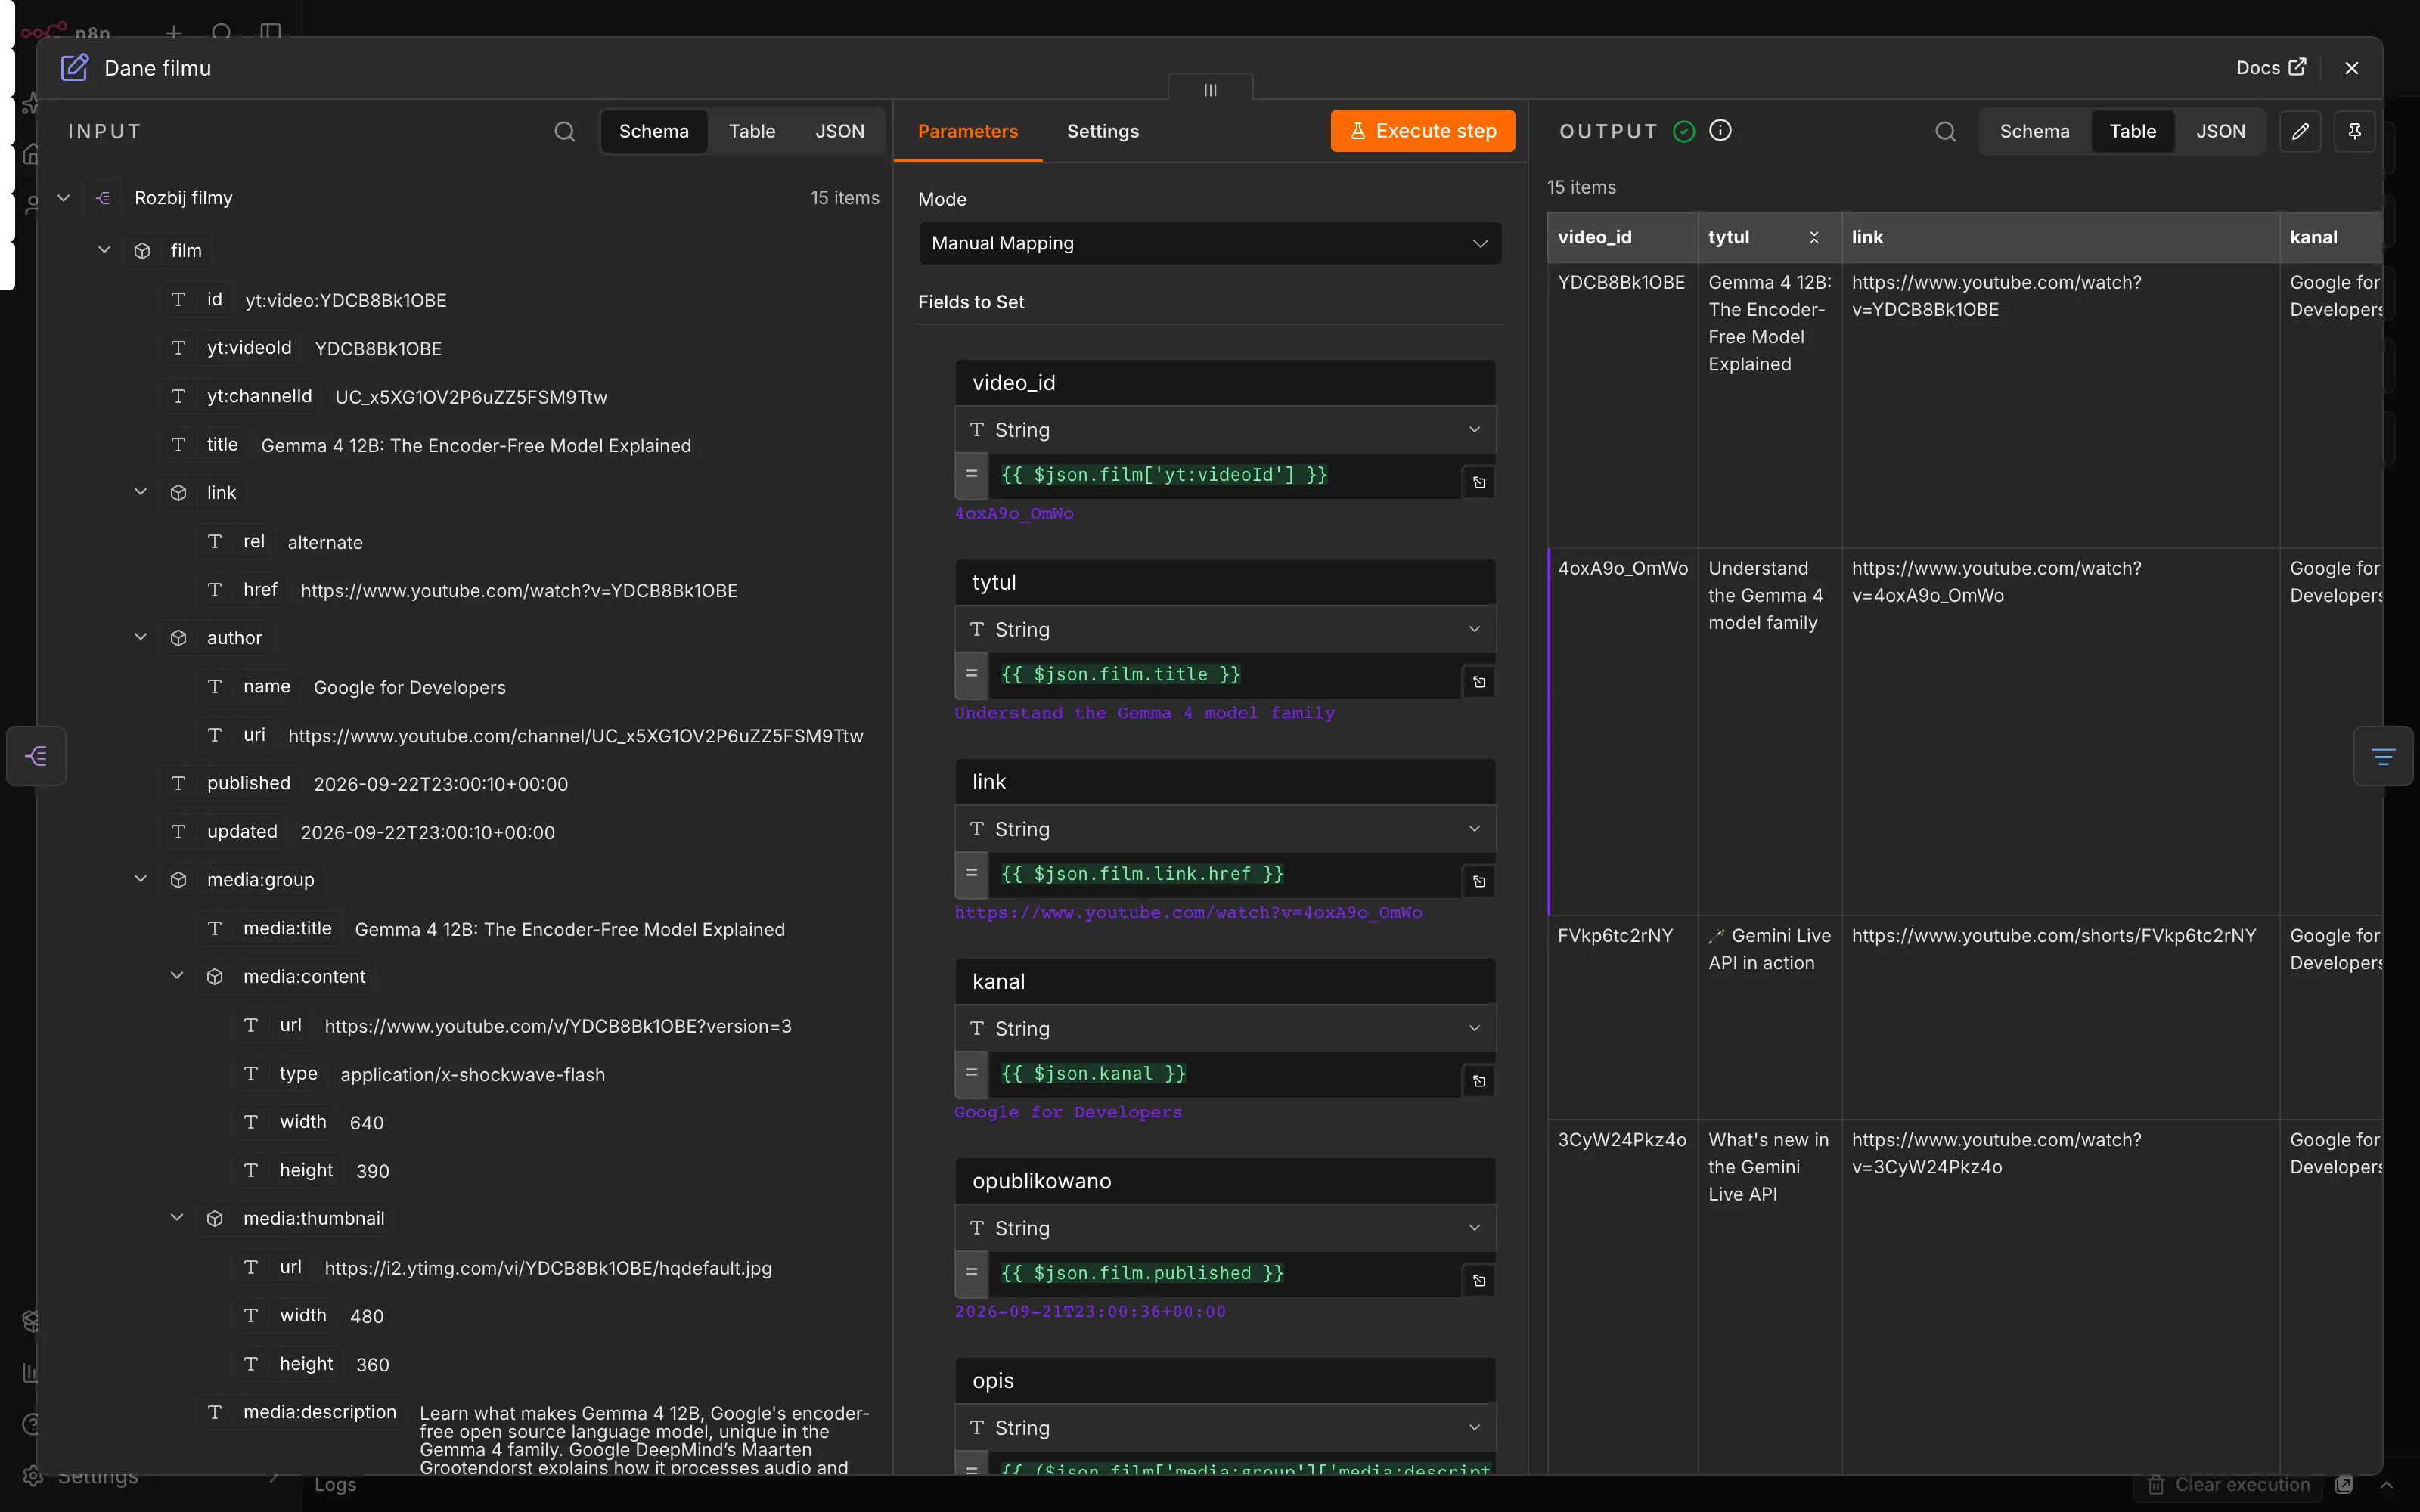The image size is (2420, 1512).
Task: Collapse the Rozbij filmy input node
Action: point(63,198)
